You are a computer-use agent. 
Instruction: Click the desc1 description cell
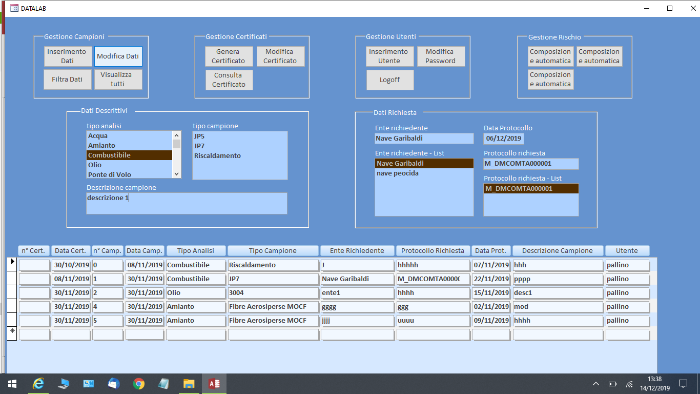558,293
